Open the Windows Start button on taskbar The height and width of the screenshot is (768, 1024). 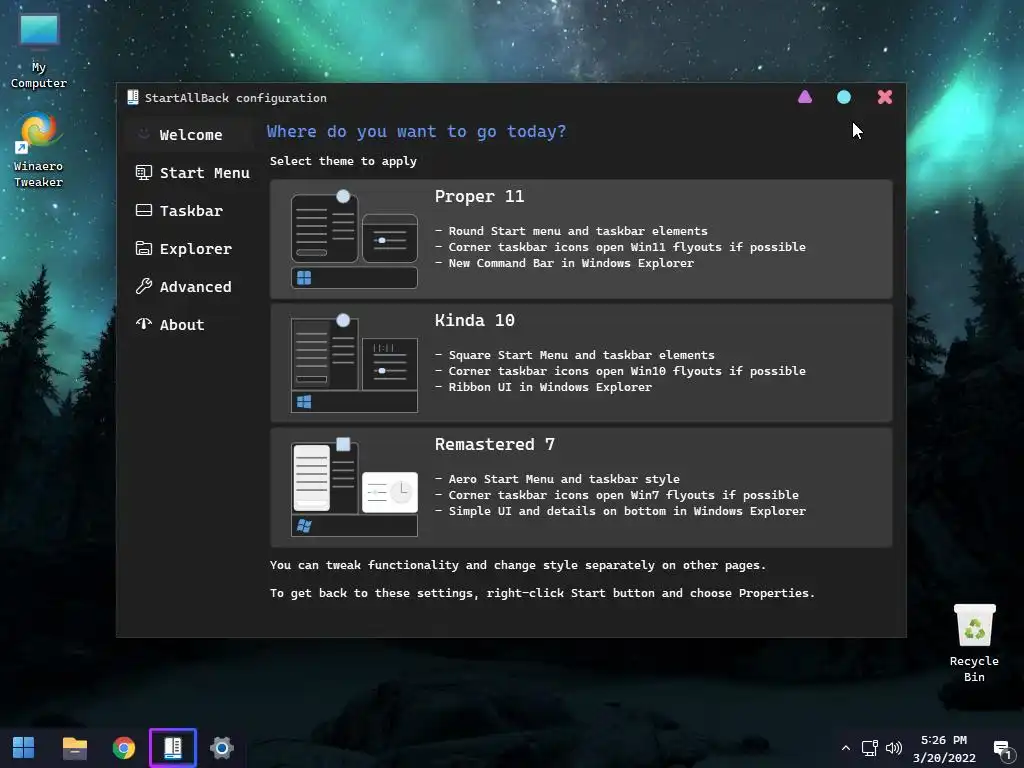(x=24, y=748)
